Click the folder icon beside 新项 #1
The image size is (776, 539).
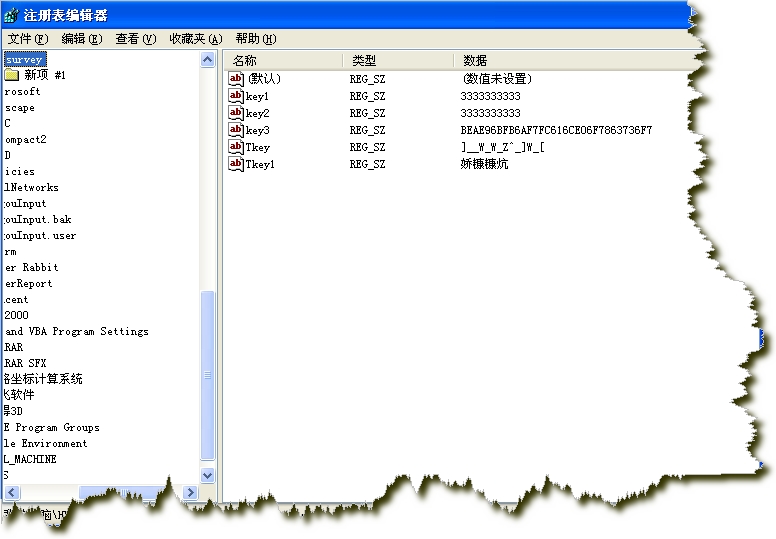coord(12,75)
